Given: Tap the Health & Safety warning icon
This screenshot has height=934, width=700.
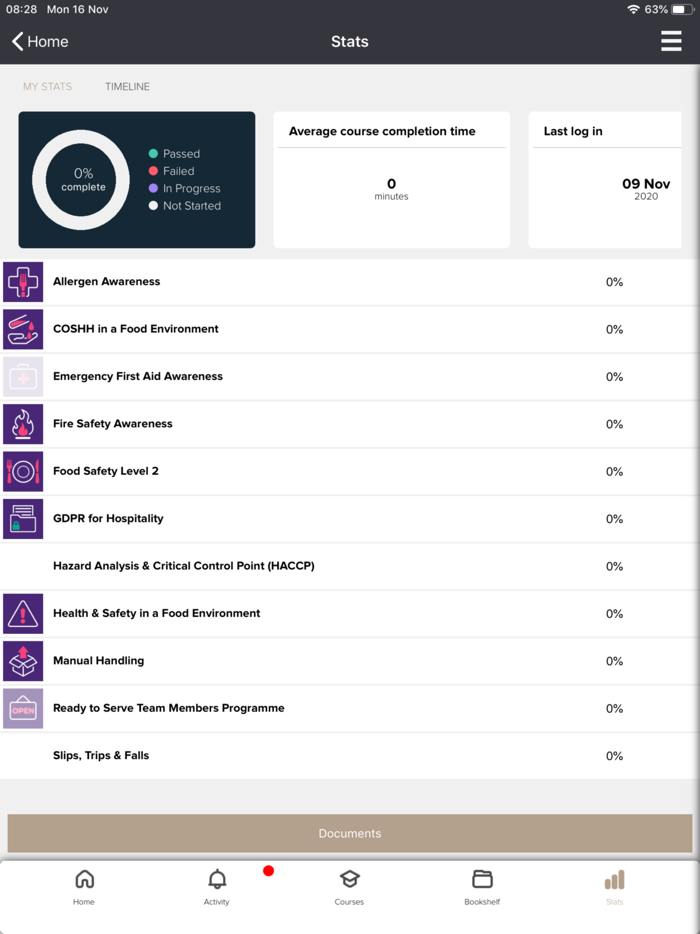Looking at the screenshot, I should point(23,614).
